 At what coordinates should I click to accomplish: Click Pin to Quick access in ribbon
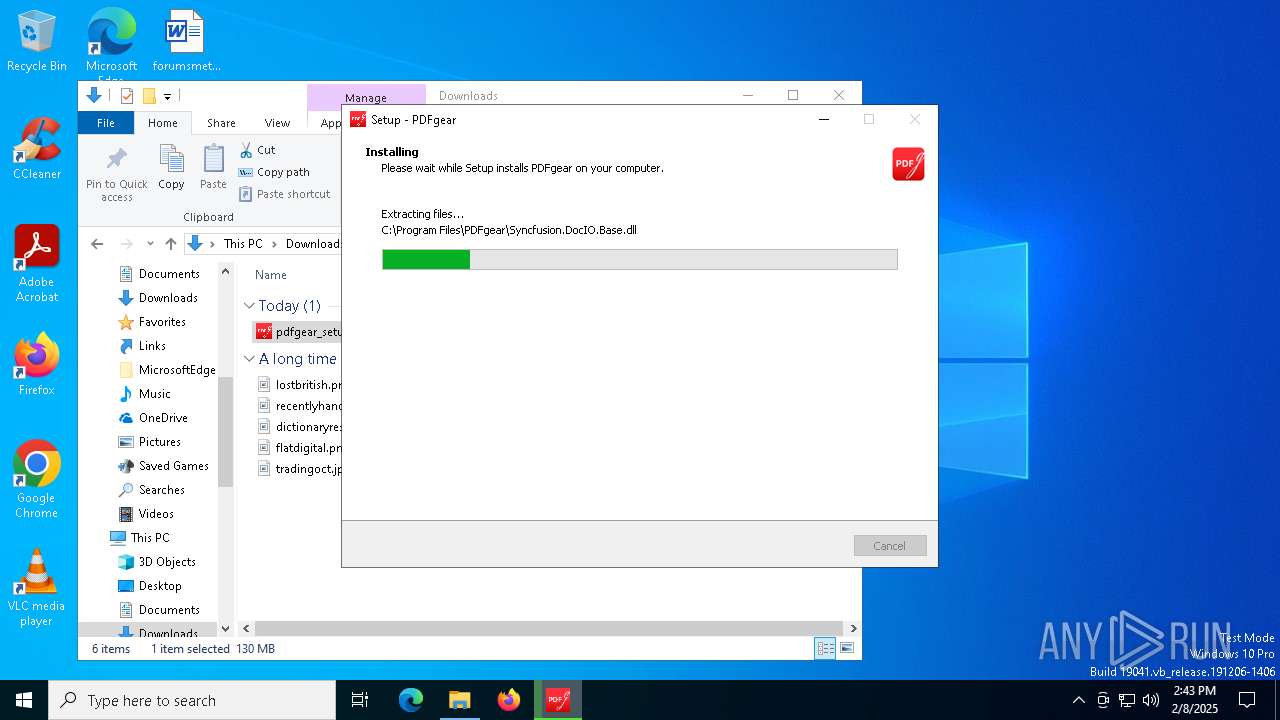(x=117, y=175)
